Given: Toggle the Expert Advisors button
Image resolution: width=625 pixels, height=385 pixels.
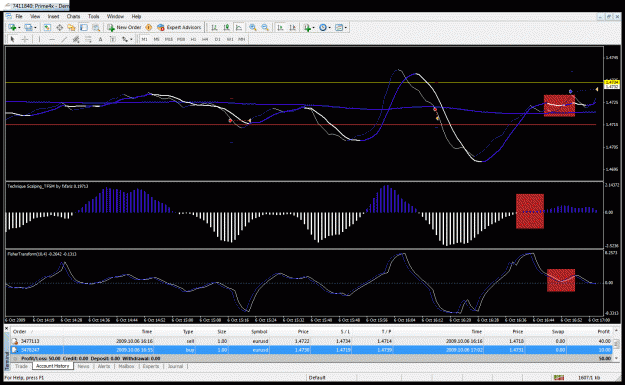Looking at the screenshot, I should (179, 28).
